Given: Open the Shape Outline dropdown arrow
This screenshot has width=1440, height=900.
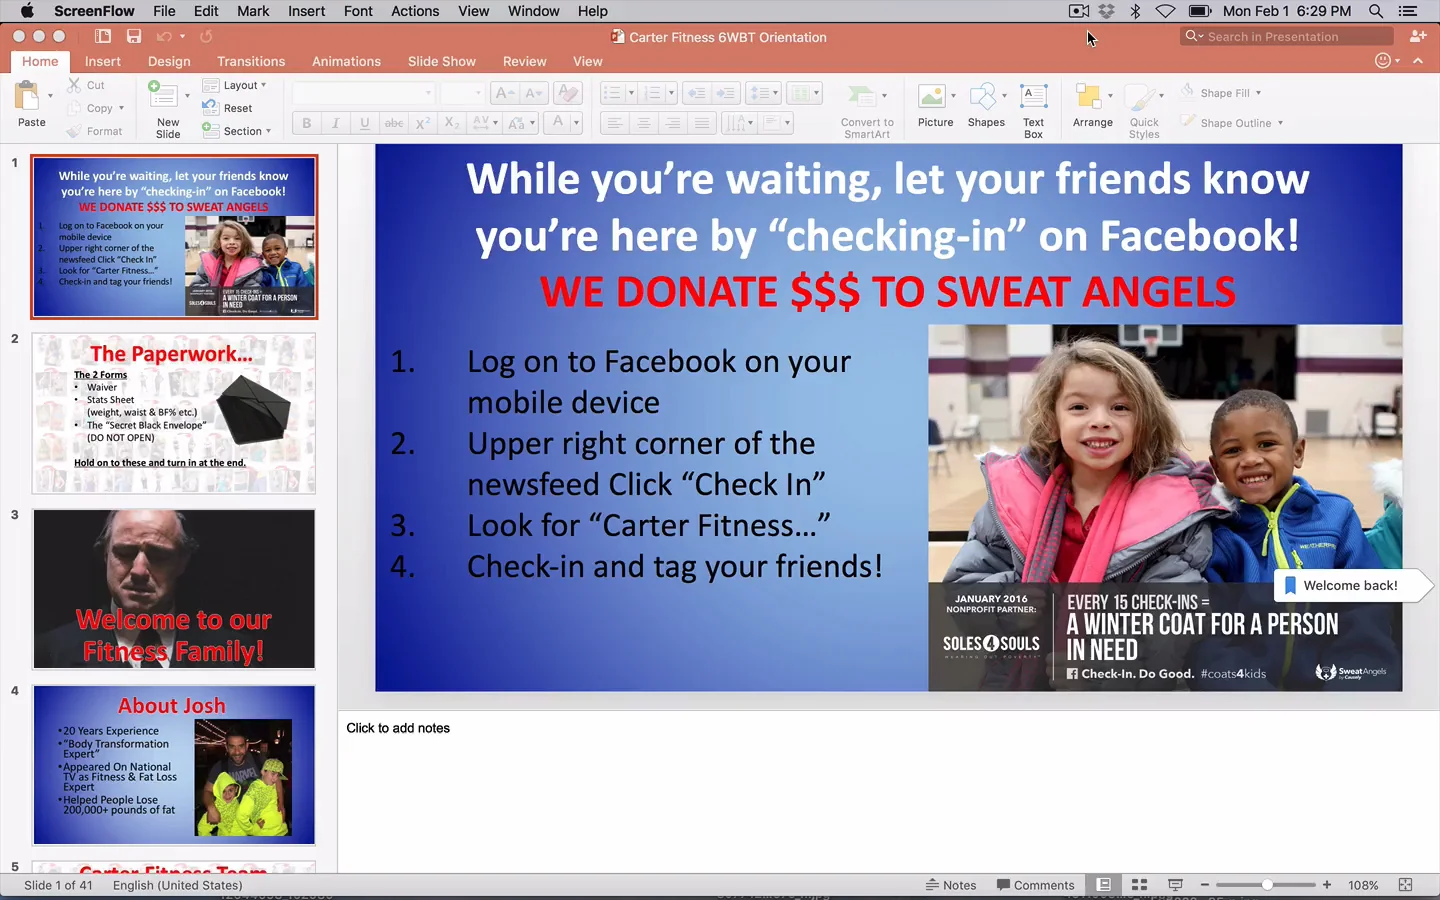Looking at the screenshot, I should [x=1280, y=123].
